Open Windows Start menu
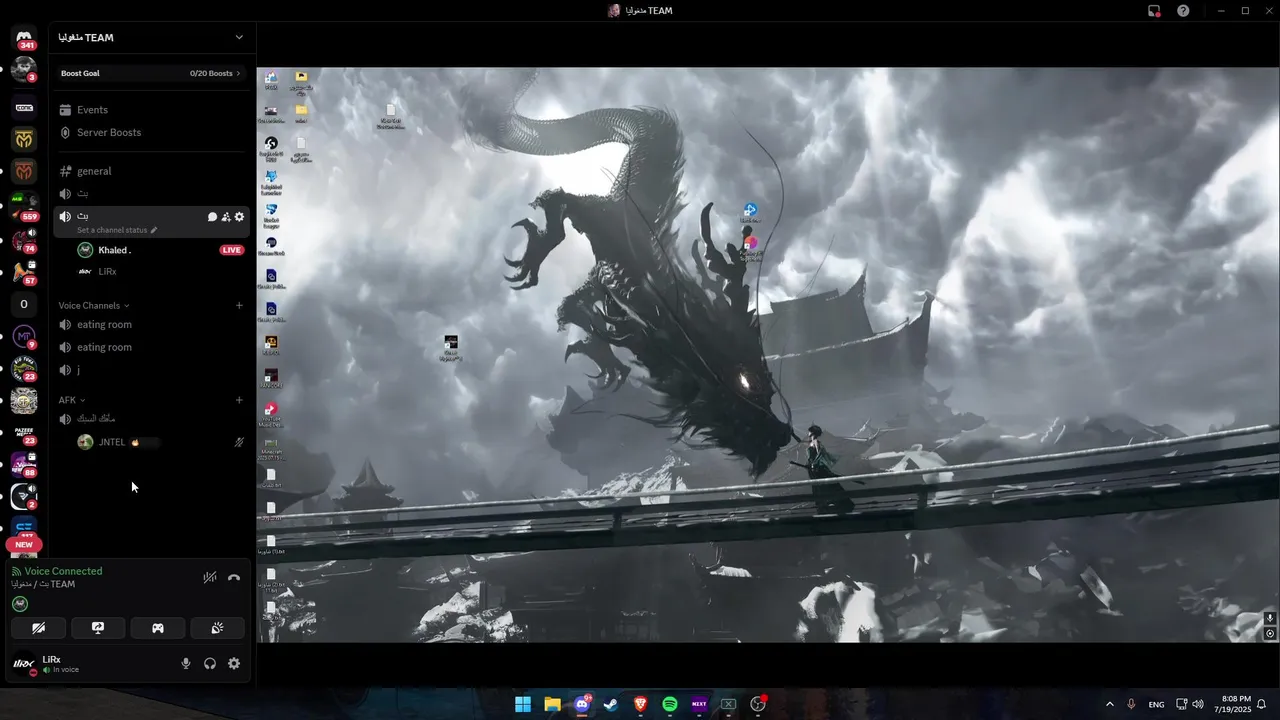 (522, 704)
